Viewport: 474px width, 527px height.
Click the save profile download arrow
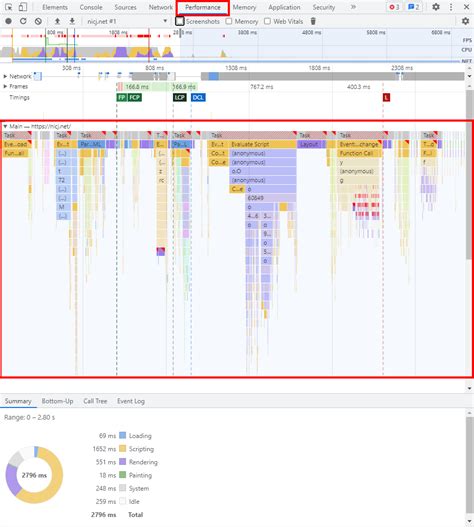pyautogui.click(x=72, y=21)
